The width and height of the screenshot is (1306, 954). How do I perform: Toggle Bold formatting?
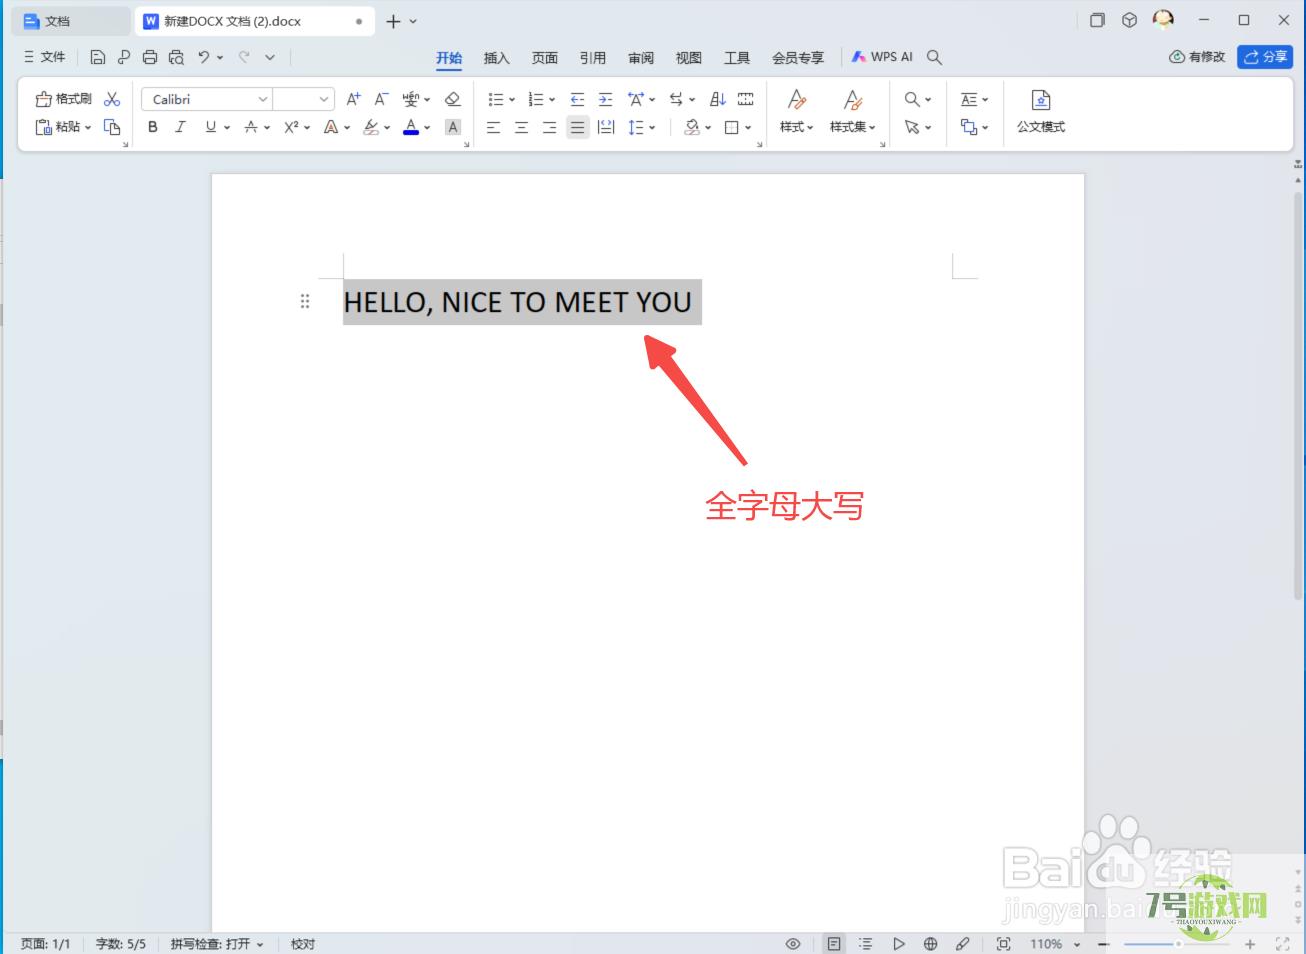(x=153, y=127)
